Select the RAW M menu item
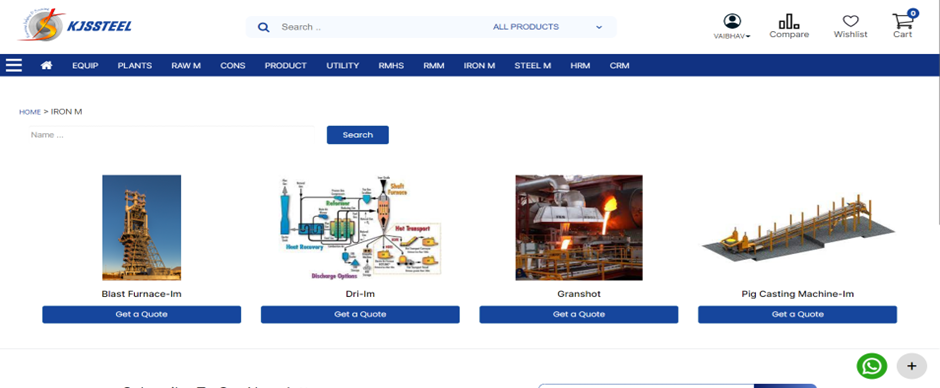The height and width of the screenshot is (388, 940). click(x=186, y=65)
